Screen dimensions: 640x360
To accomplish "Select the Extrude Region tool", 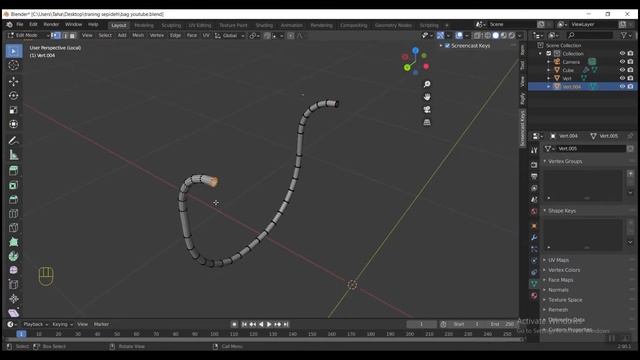I will click(x=13, y=171).
